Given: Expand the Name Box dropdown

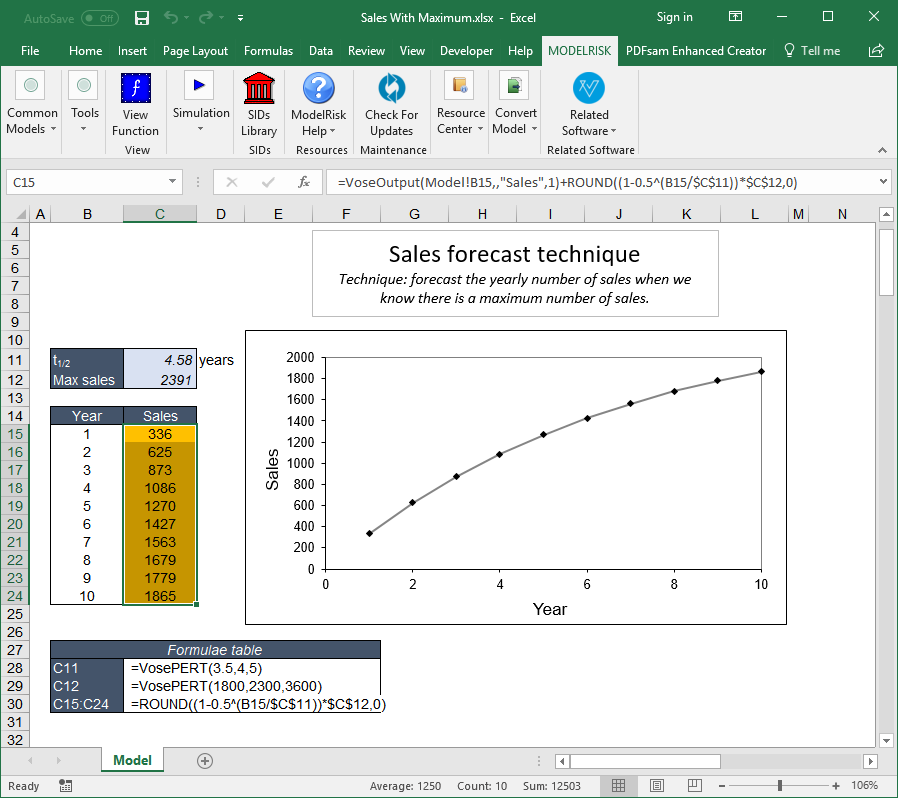Looking at the screenshot, I should pos(173,182).
